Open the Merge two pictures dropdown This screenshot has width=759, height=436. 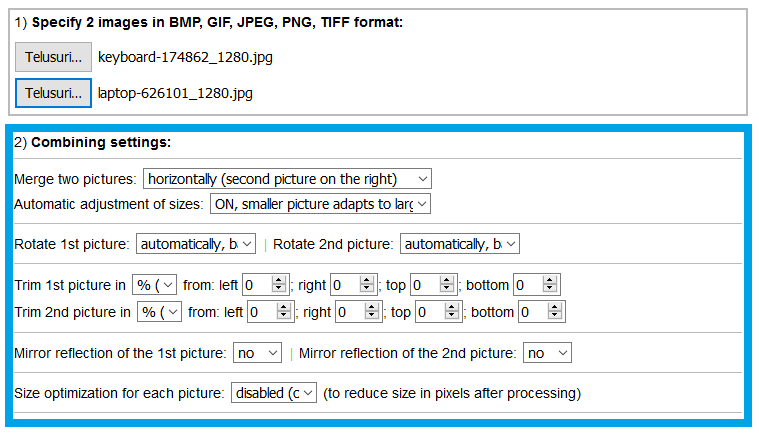point(287,179)
